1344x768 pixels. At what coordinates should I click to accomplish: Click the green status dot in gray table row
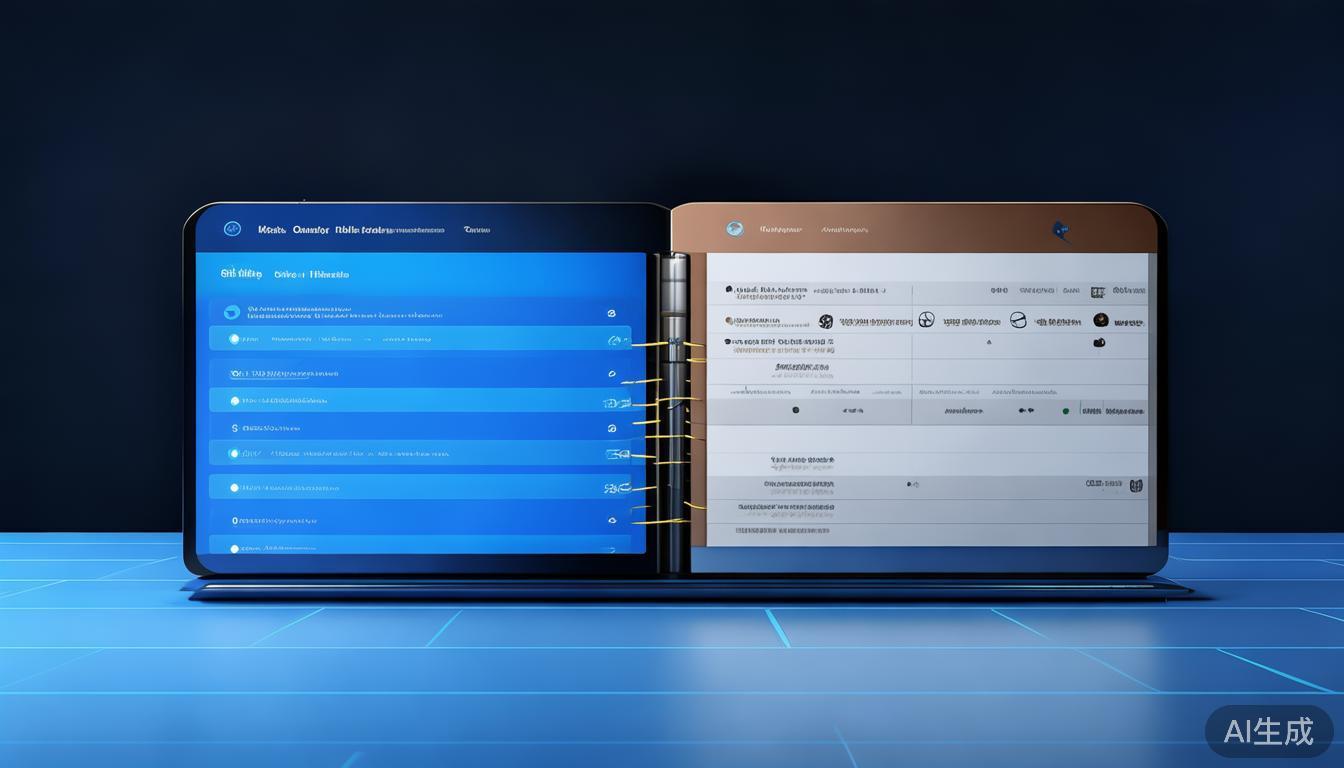pos(1065,410)
